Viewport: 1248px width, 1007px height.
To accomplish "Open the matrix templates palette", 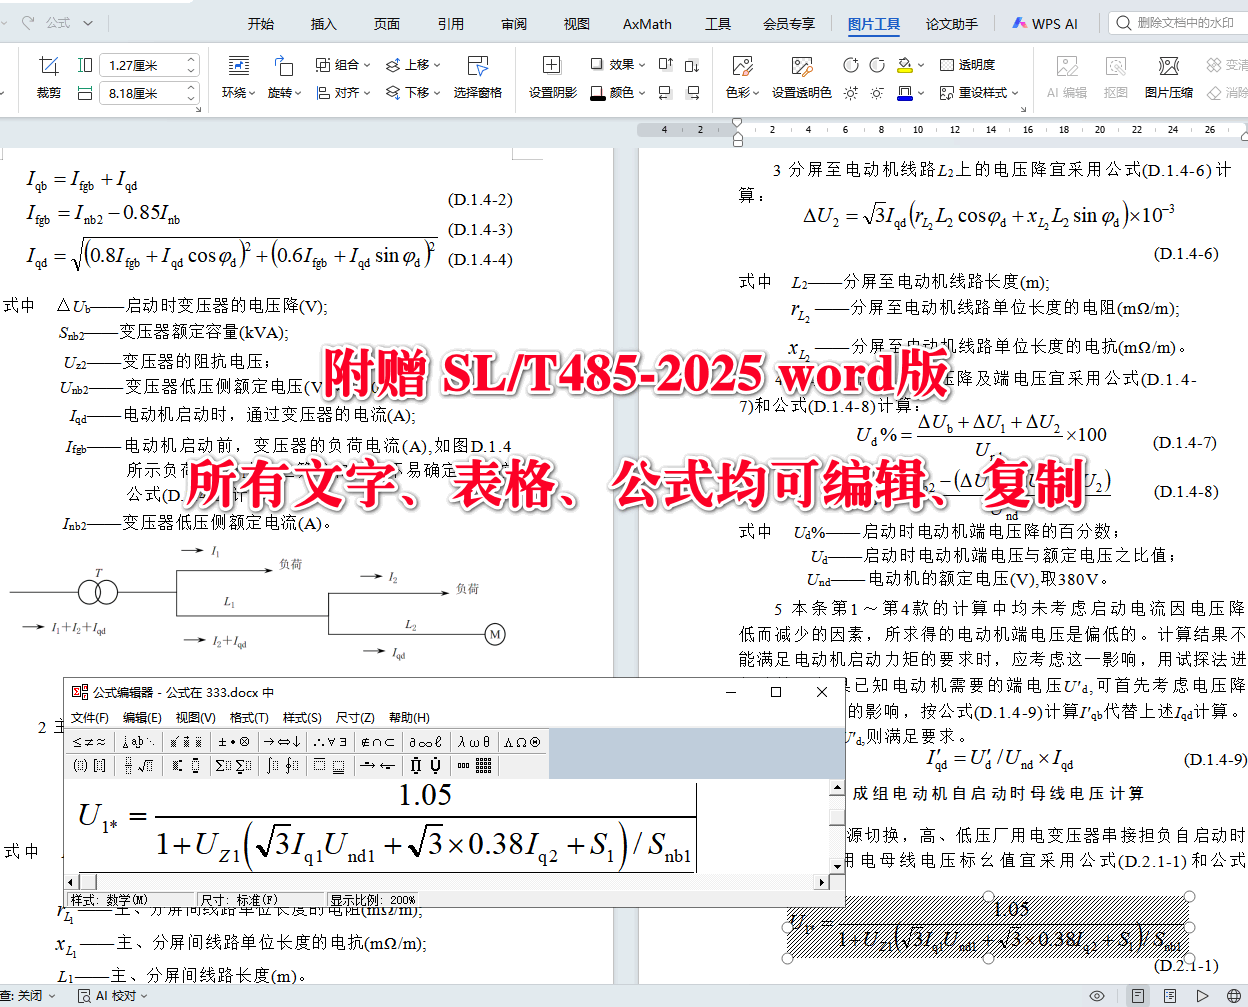I will (474, 765).
